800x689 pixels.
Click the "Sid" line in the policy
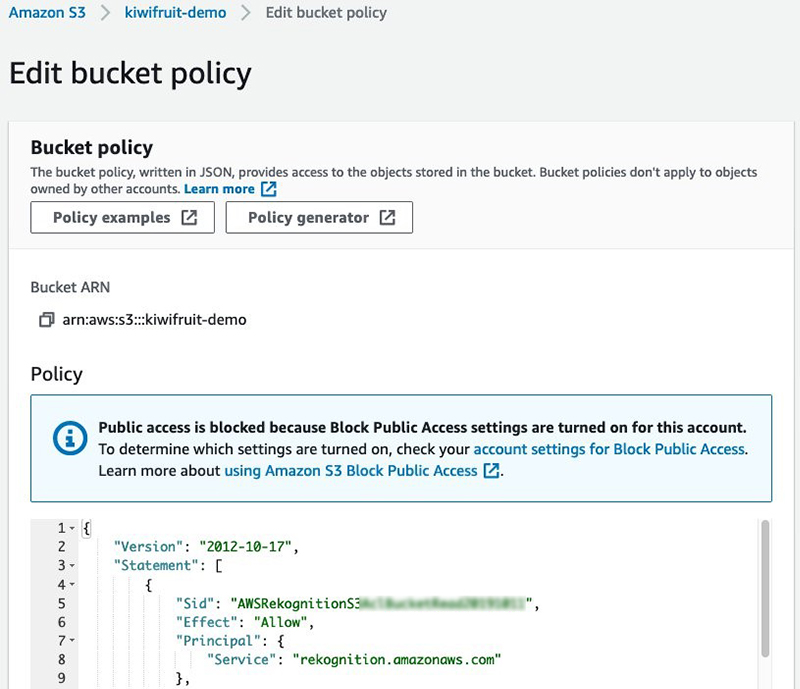358,603
